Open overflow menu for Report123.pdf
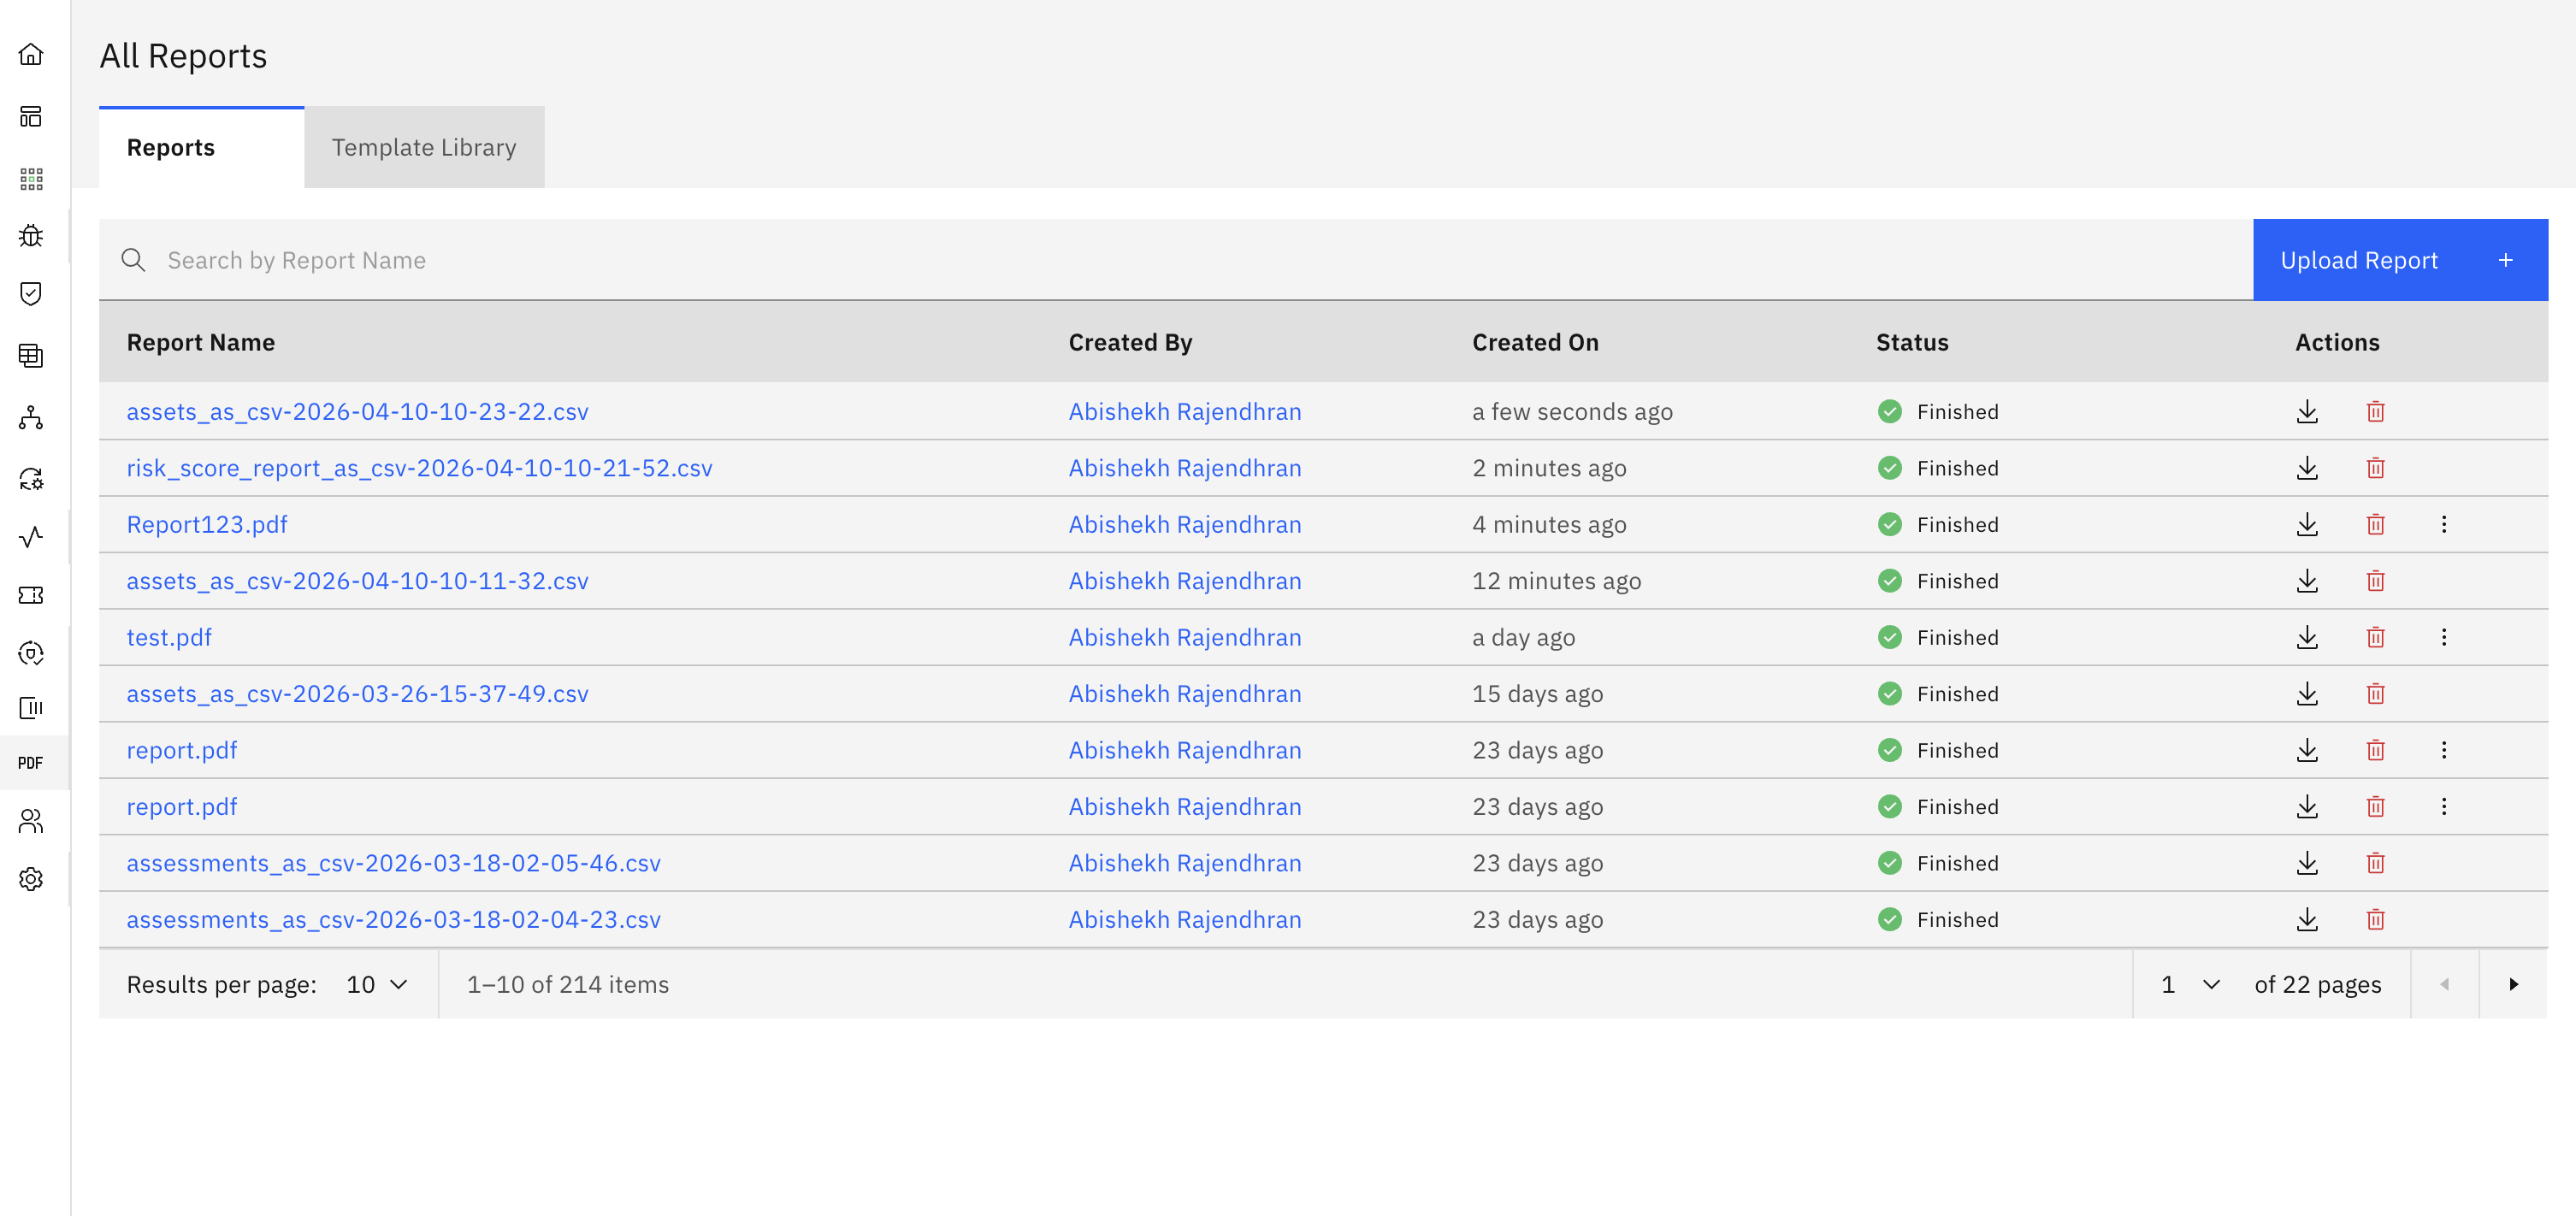2576x1216 pixels. [x=2444, y=524]
